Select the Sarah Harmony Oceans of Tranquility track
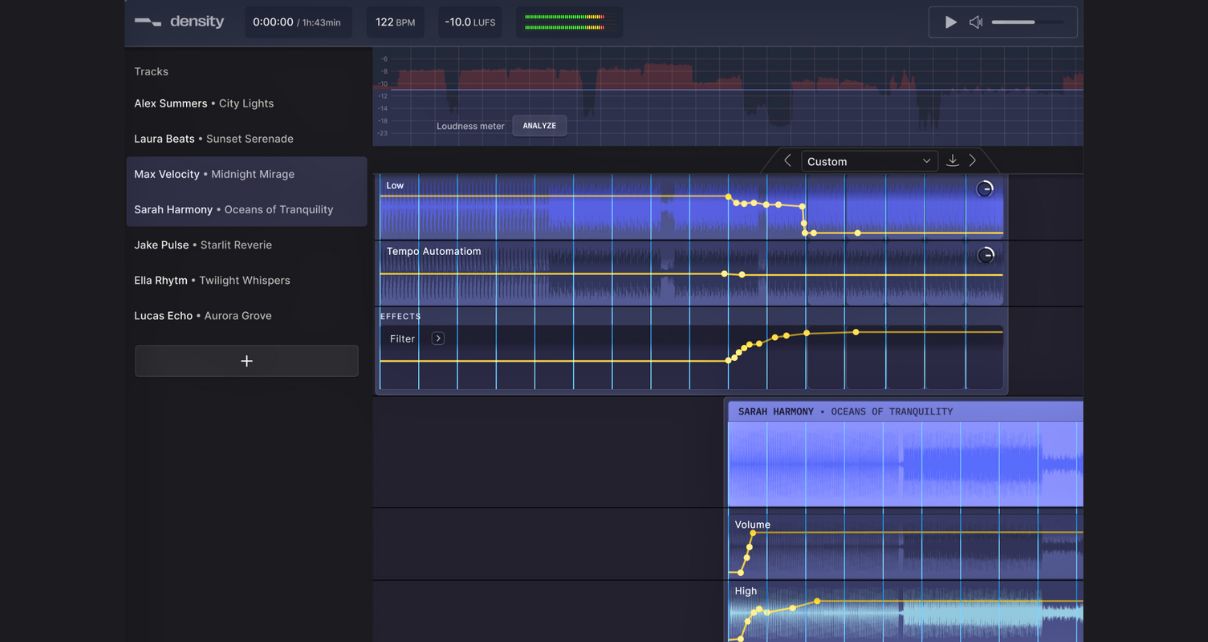 pyautogui.click(x=233, y=209)
